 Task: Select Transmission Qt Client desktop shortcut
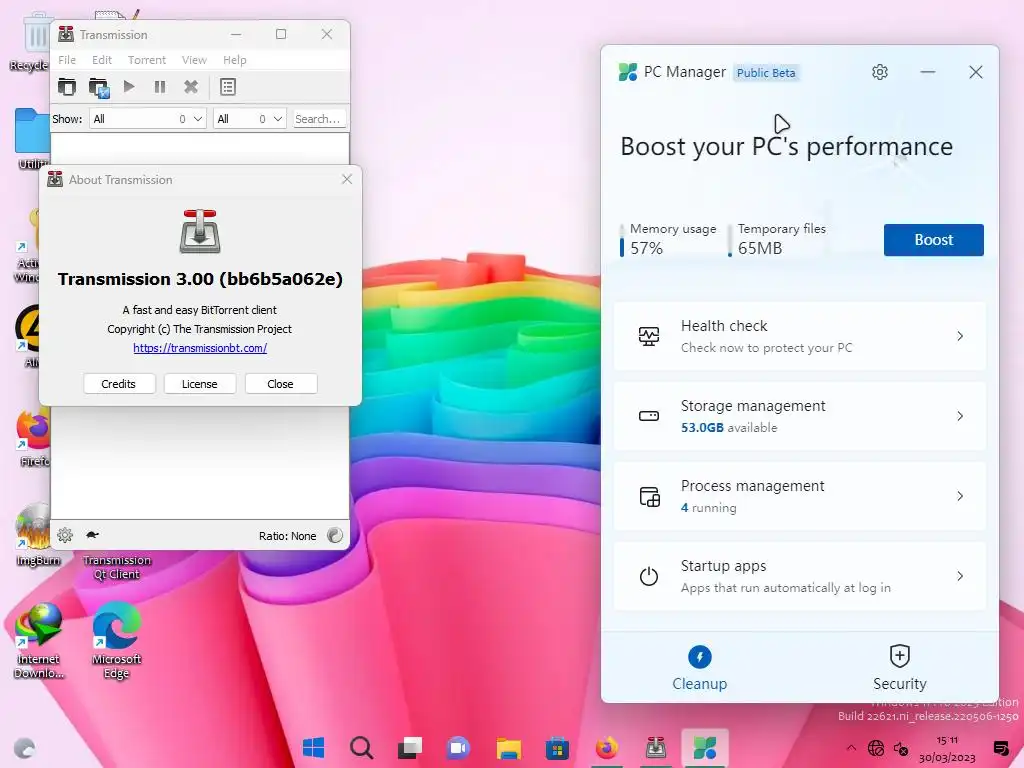(116, 566)
